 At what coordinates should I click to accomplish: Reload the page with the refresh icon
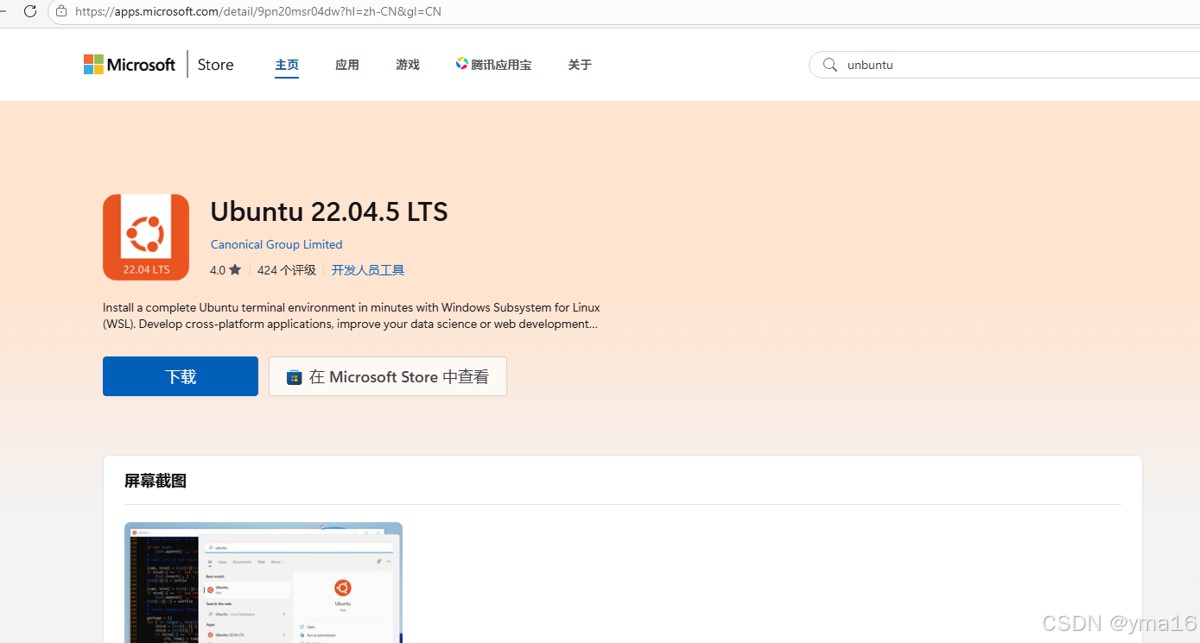click(30, 11)
